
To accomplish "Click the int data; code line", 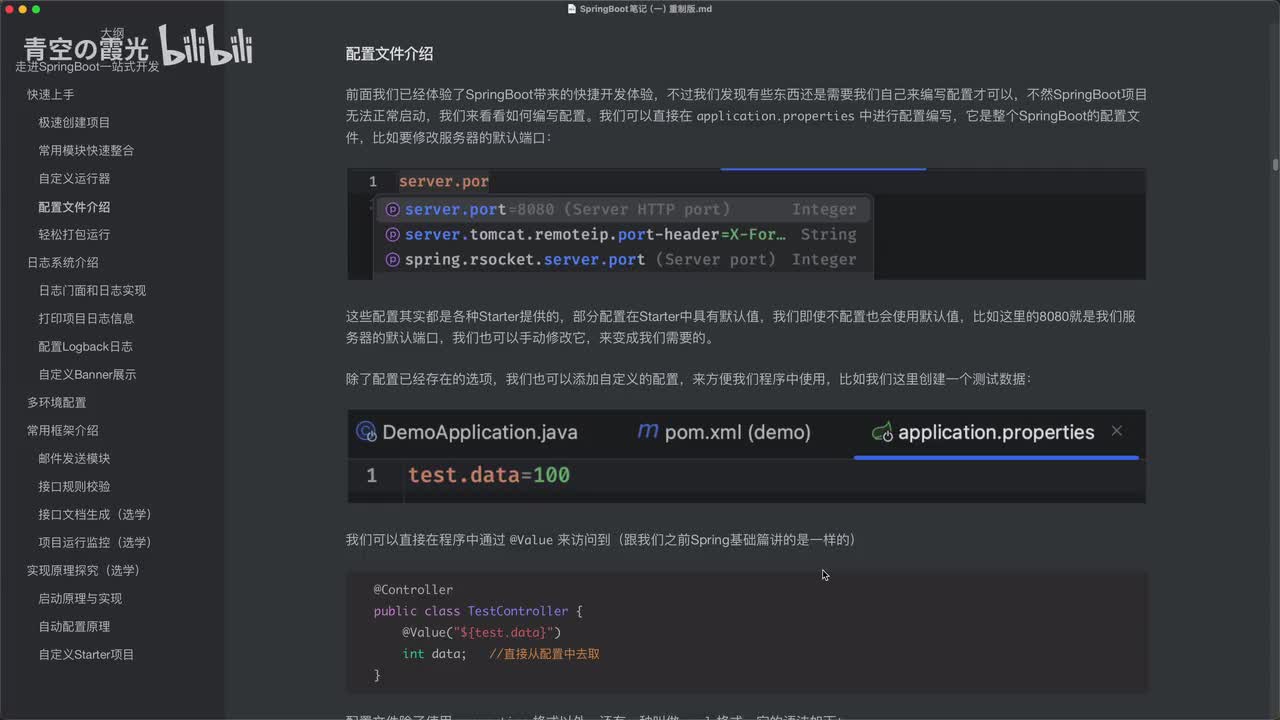I will [x=434, y=654].
